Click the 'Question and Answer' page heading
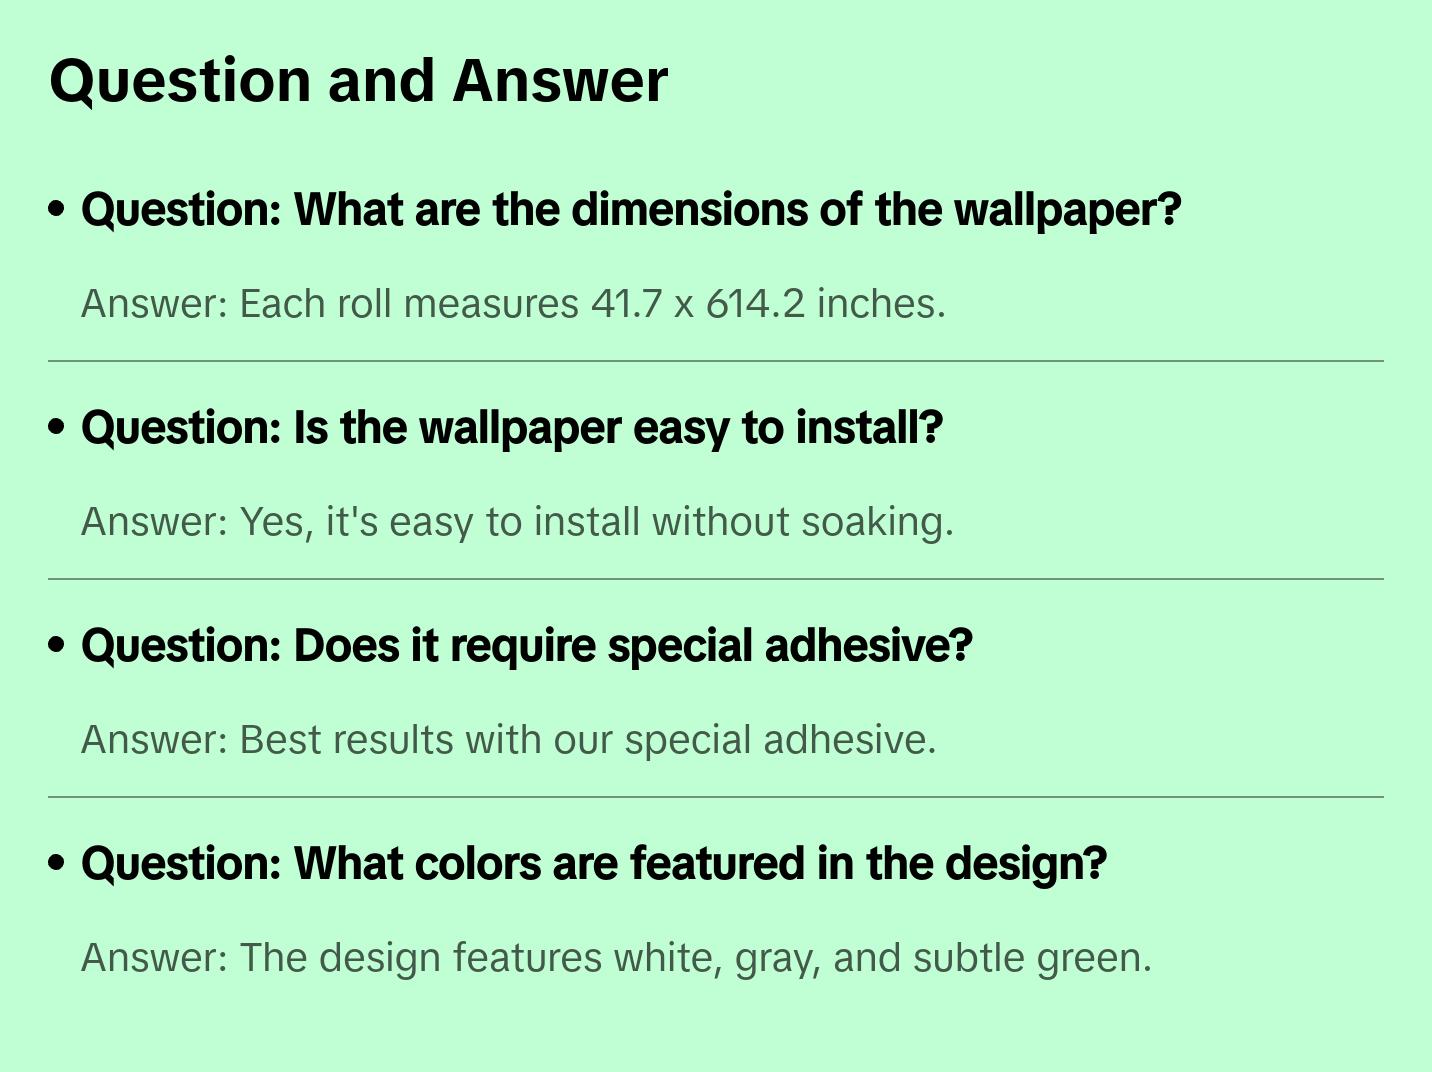 coord(358,81)
